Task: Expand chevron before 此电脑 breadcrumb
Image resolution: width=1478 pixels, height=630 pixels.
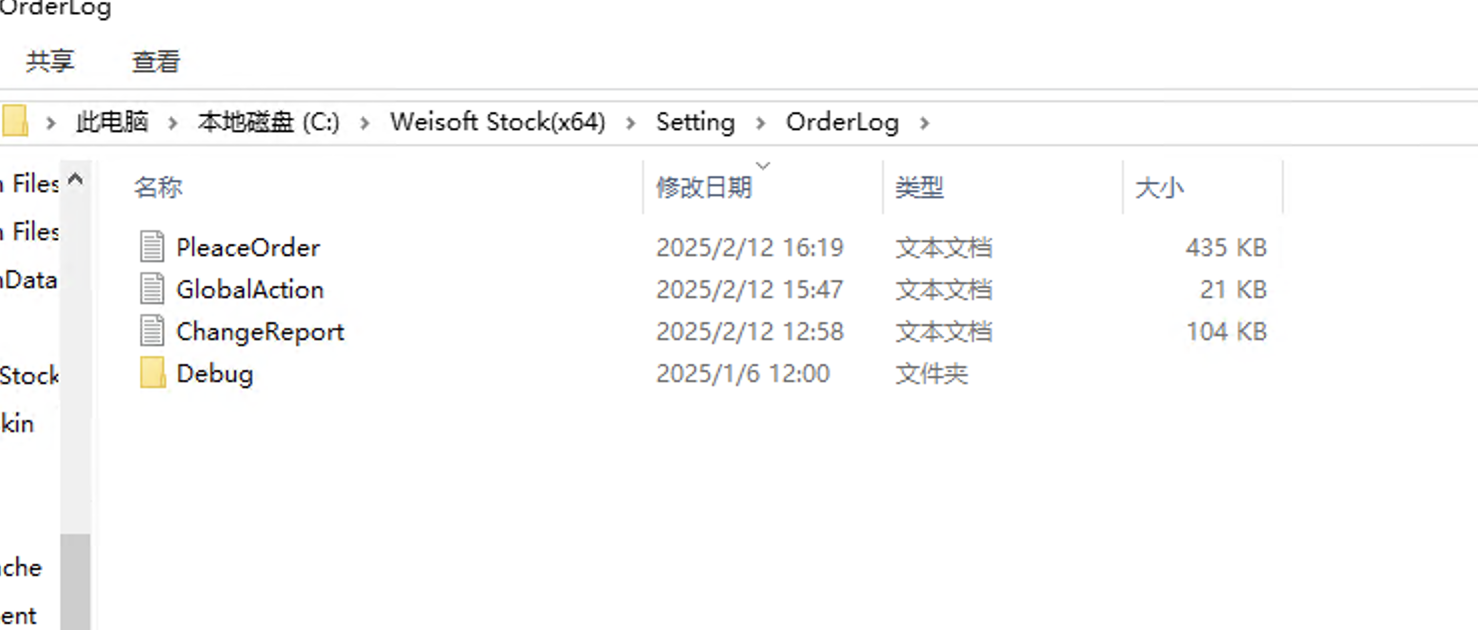Action: pyautogui.click(x=51, y=123)
